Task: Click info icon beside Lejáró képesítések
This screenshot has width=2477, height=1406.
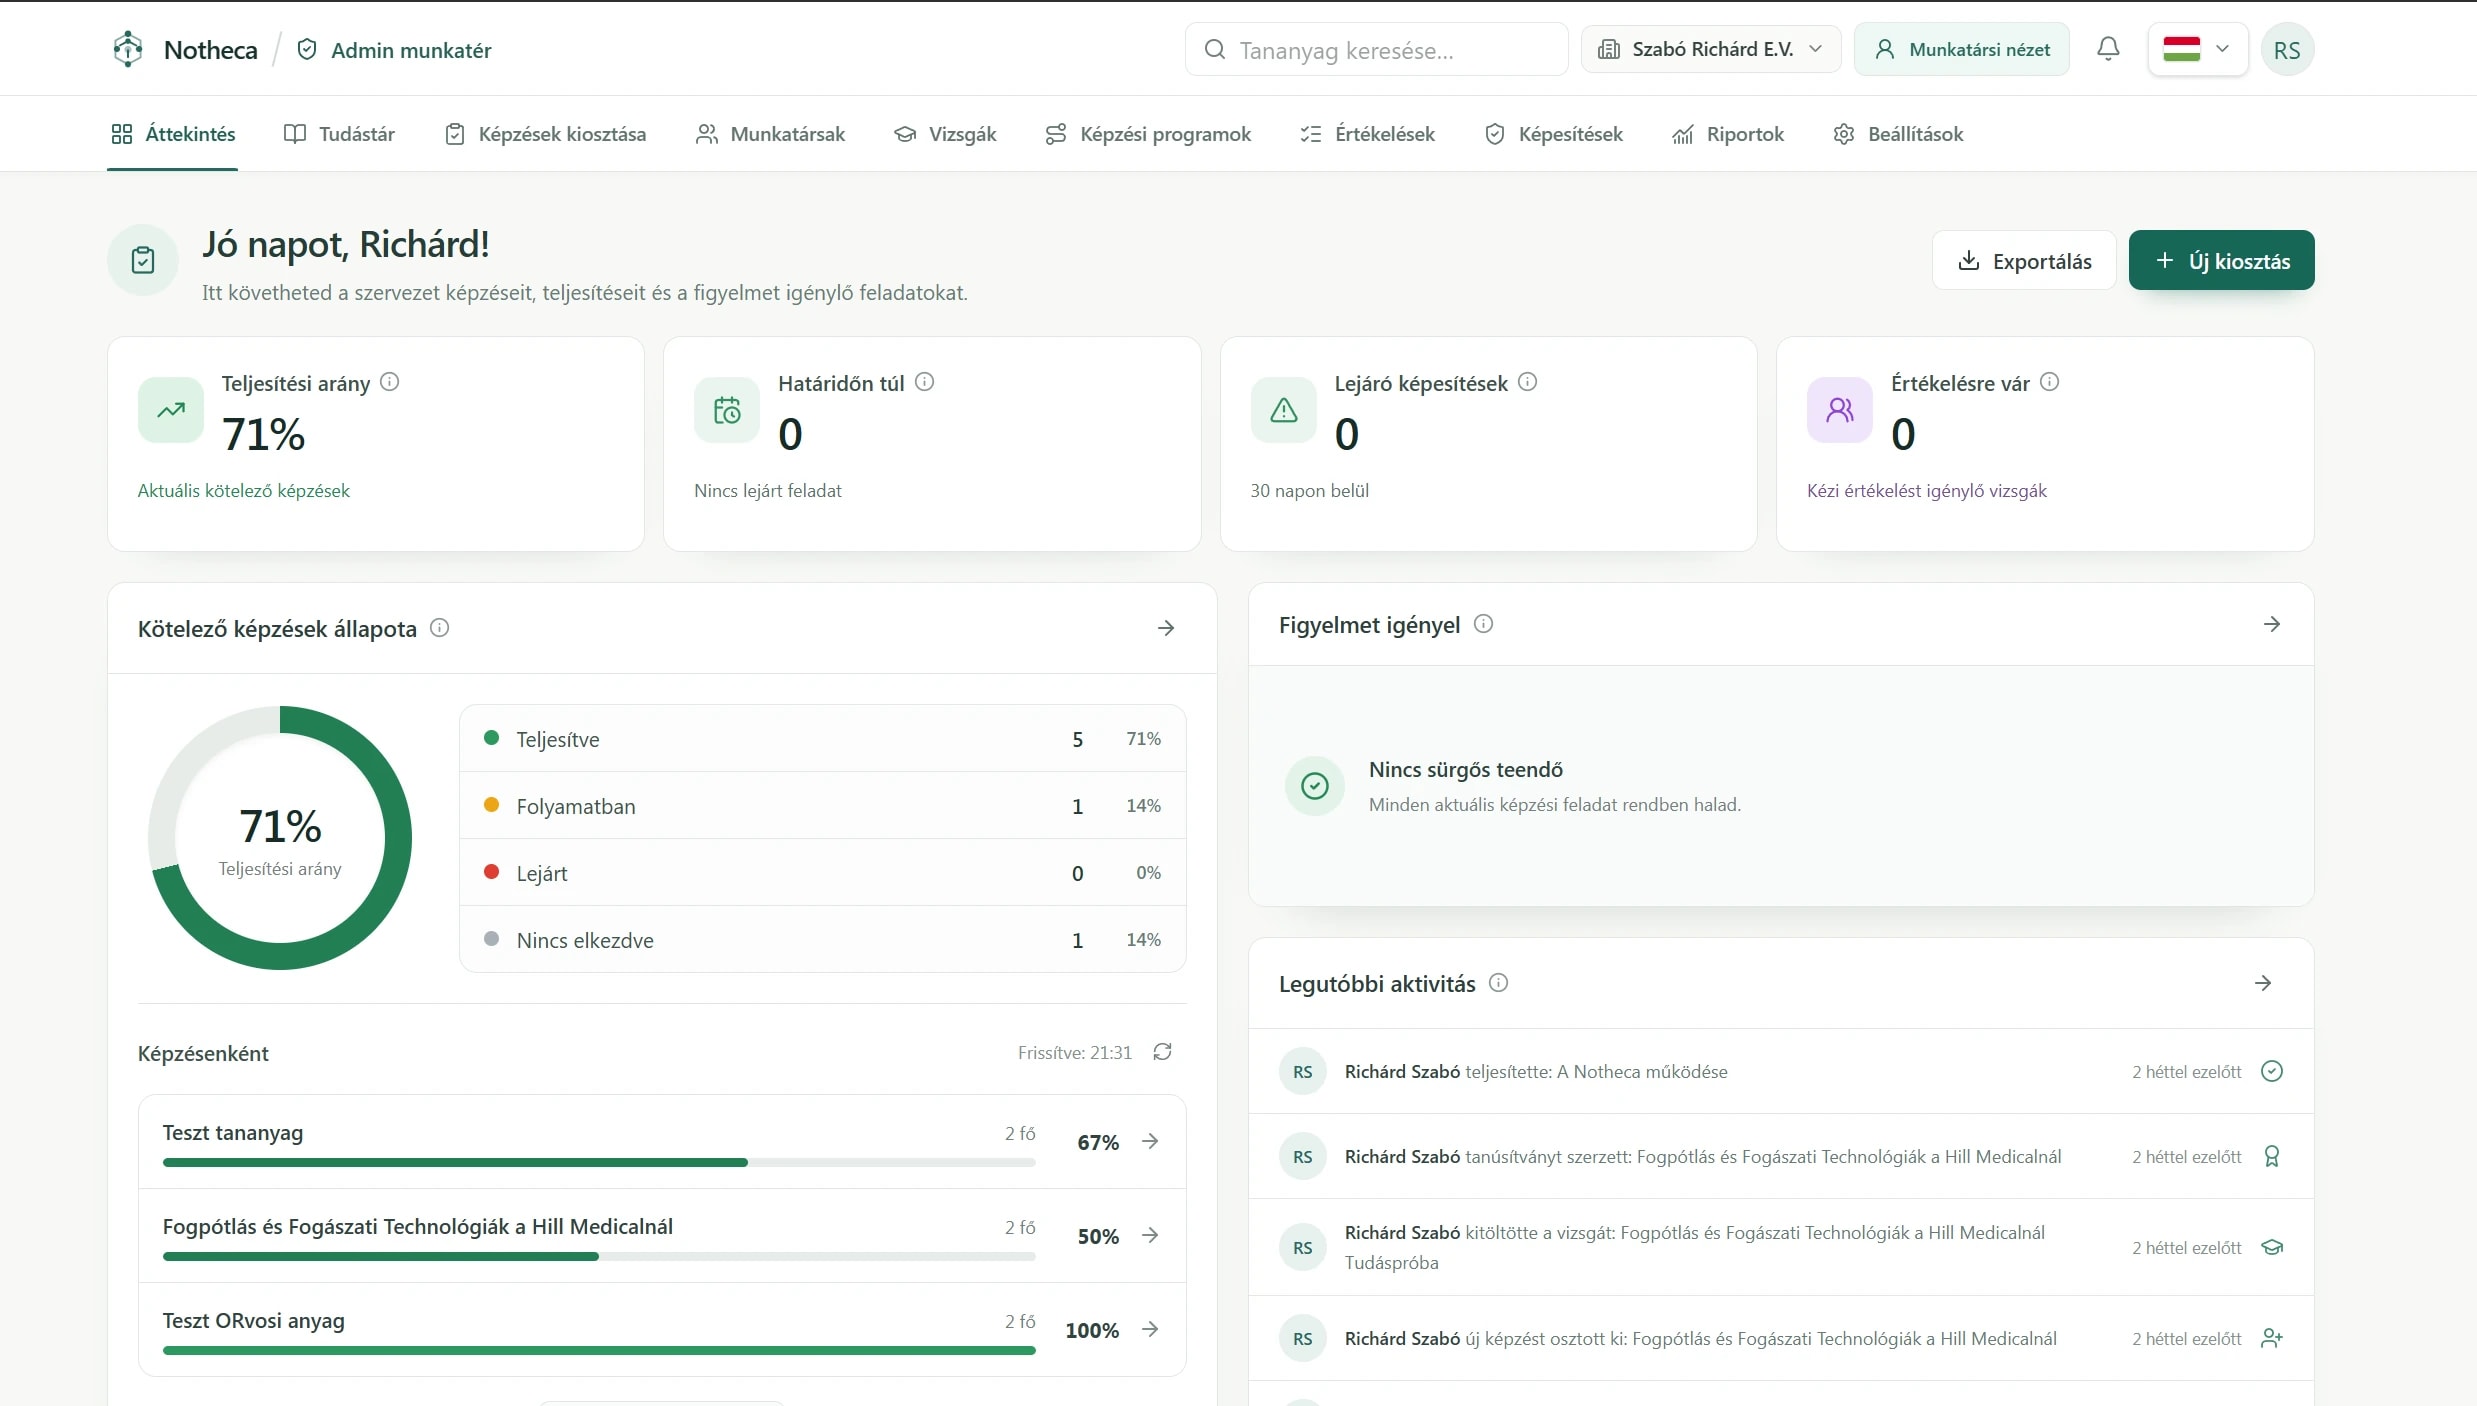Action: (x=1528, y=382)
